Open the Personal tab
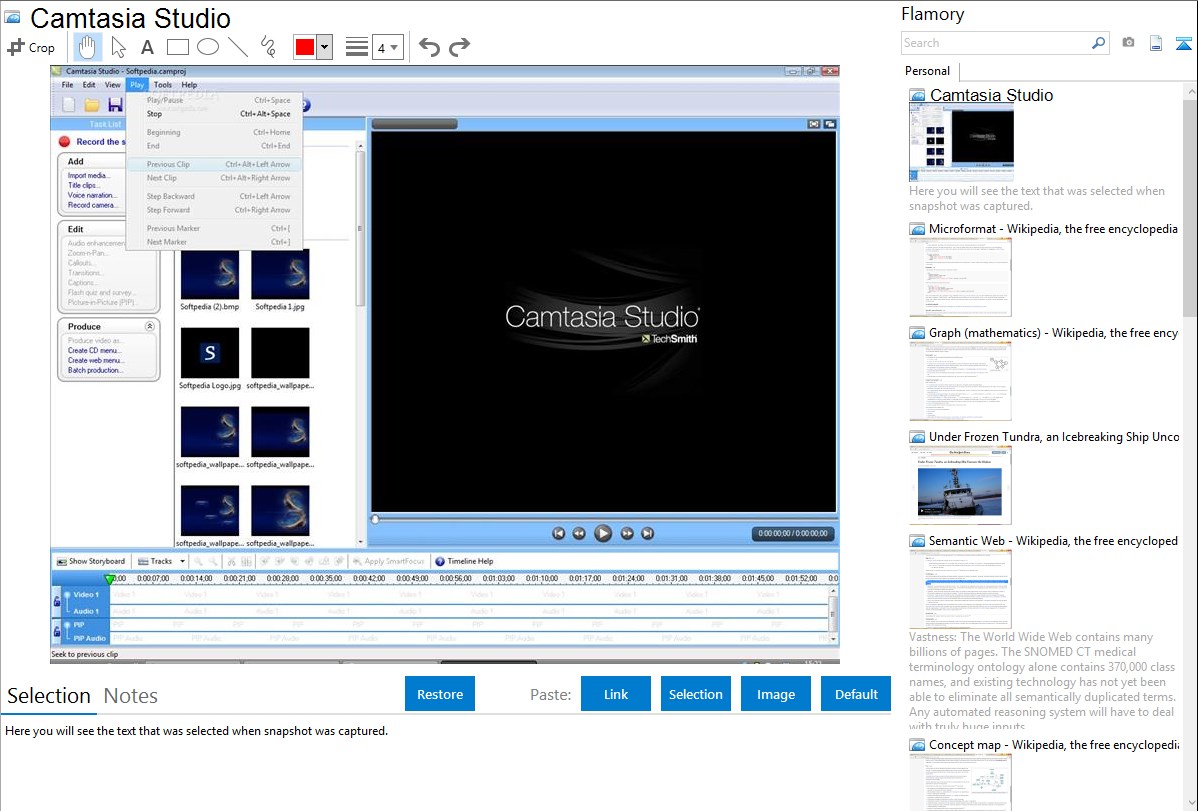This screenshot has width=1198, height=811. pyautogui.click(x=927, y=71)
